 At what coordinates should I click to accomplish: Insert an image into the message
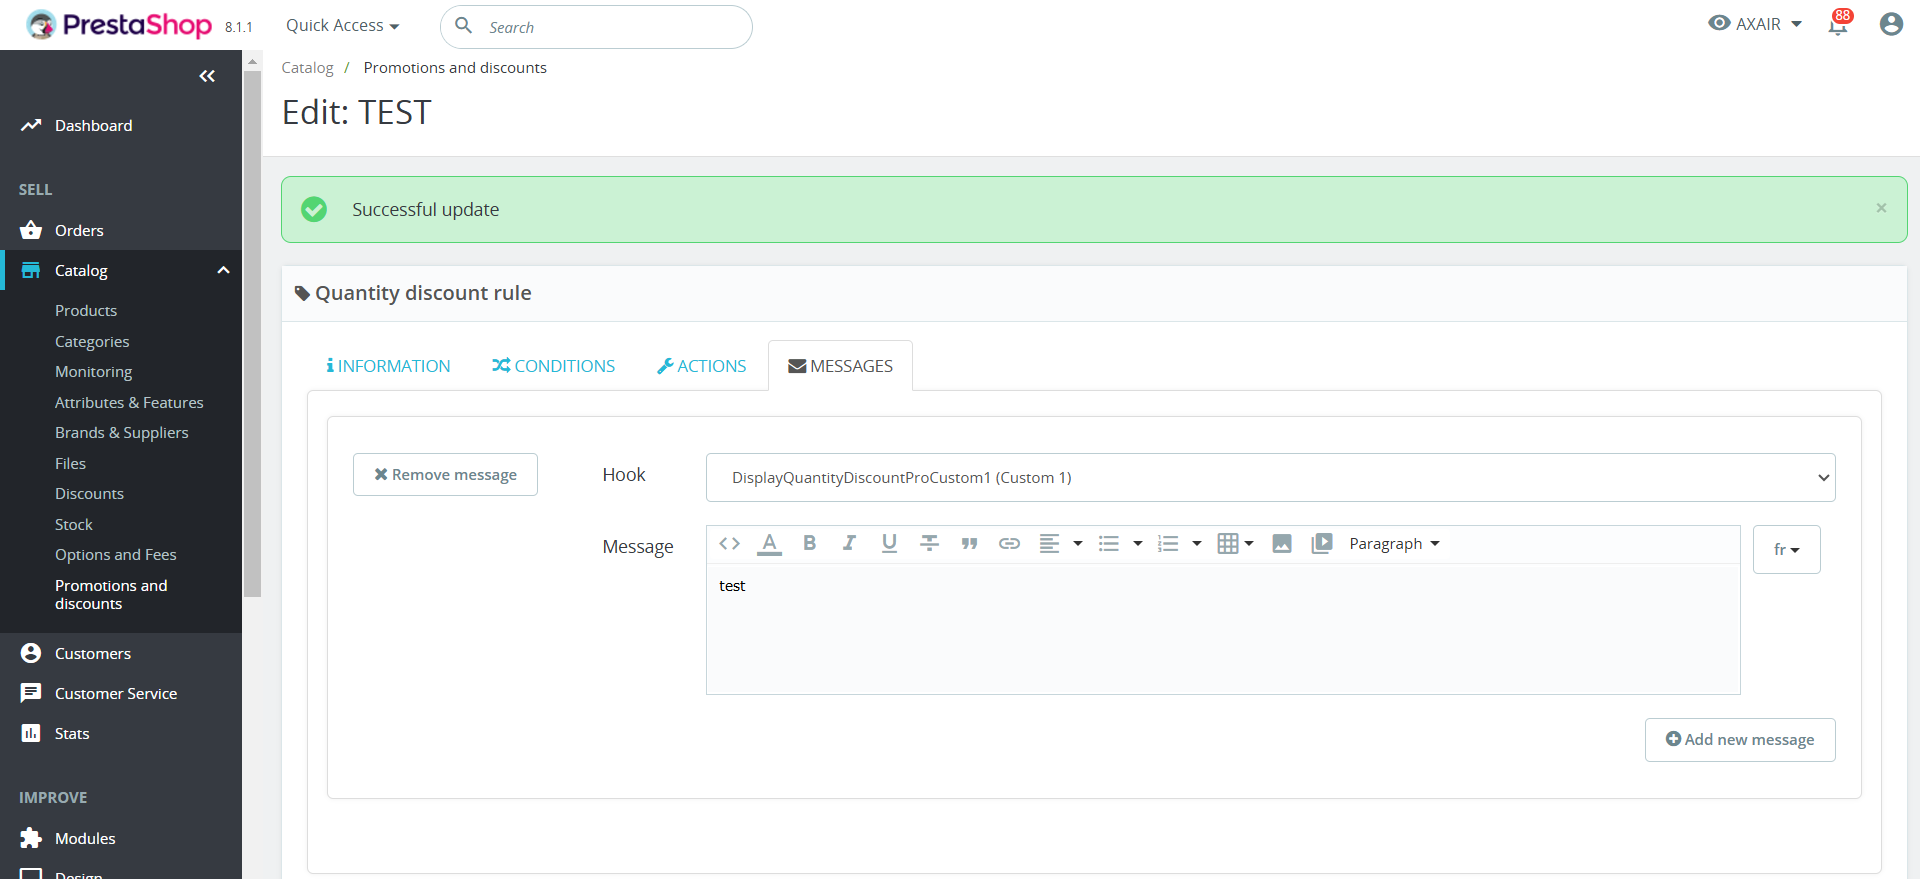1282,544
